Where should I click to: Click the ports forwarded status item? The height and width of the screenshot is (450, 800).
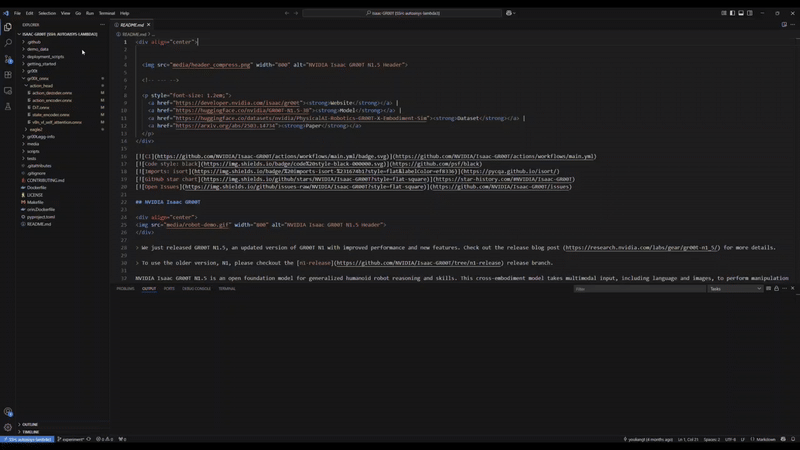[x=122, y=439]
